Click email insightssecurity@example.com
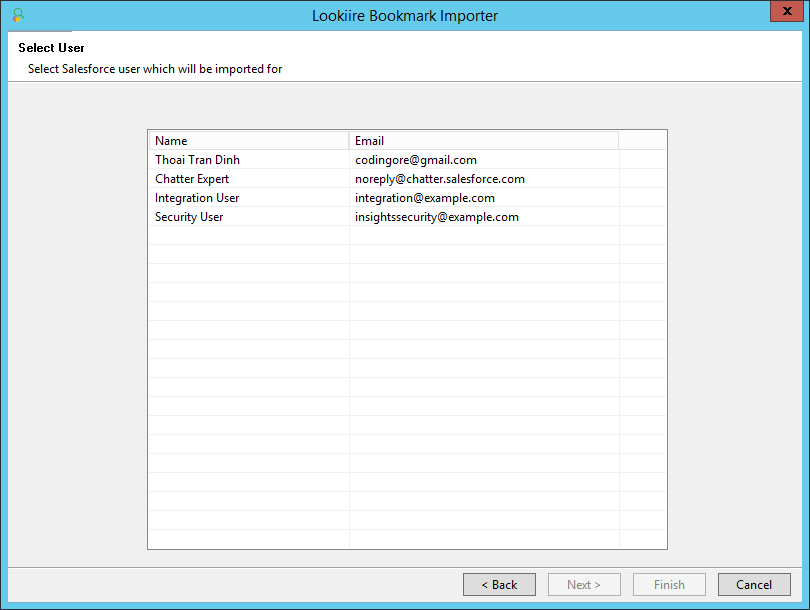 pos(437,217)
